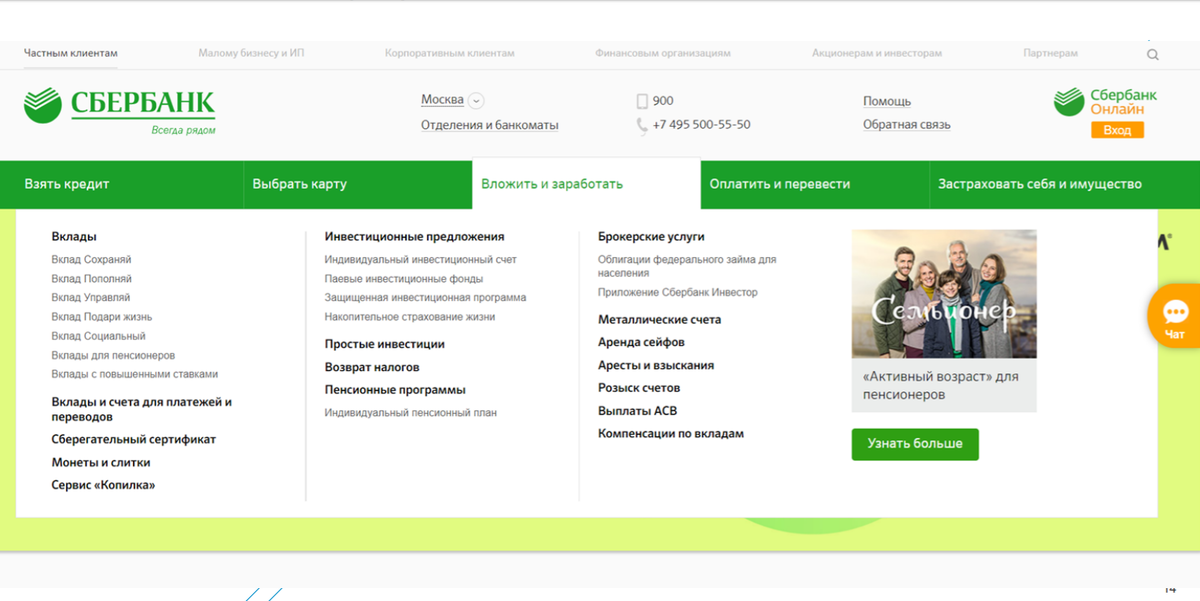Click phone number +7 495 500-55-50

coord(701,125)
